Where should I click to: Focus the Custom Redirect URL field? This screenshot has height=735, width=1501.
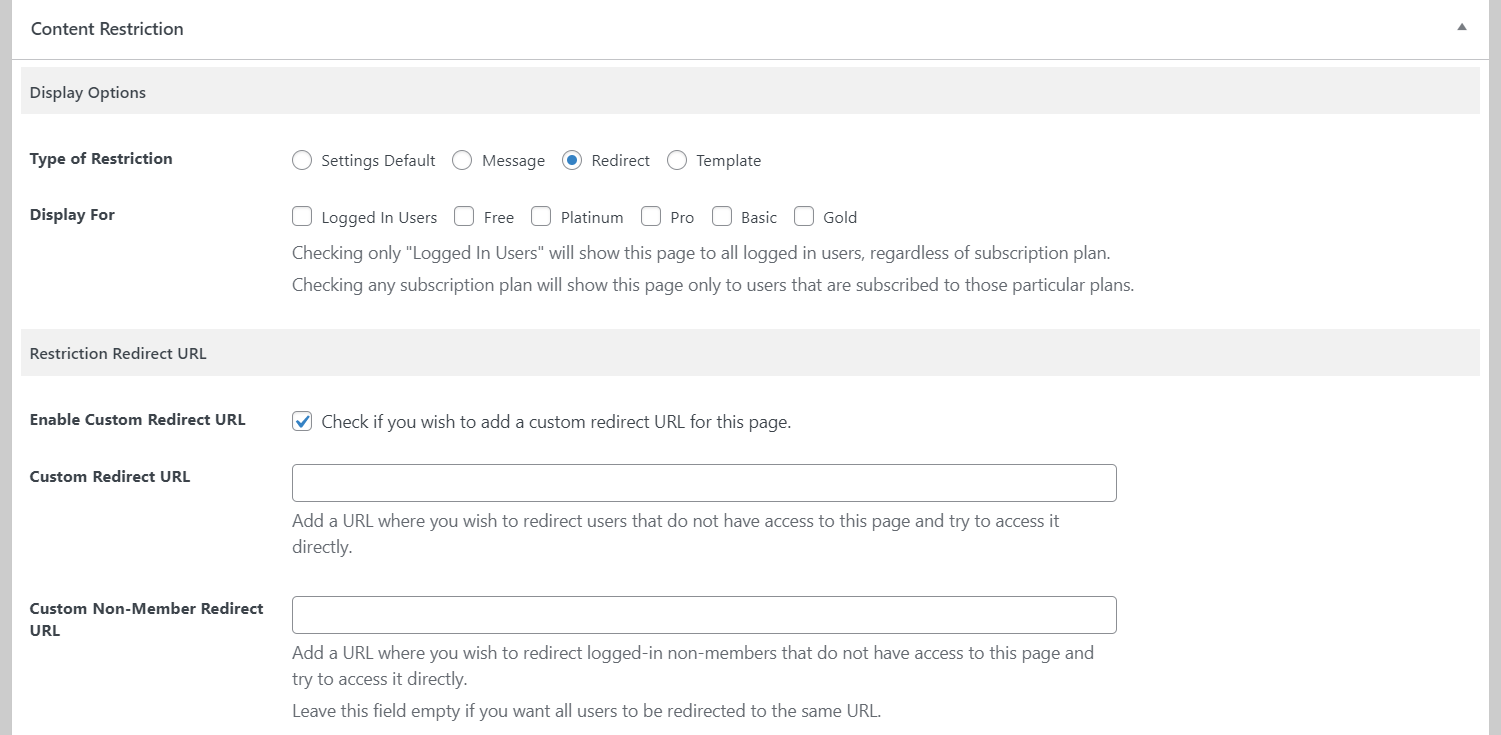click(704, 483)
